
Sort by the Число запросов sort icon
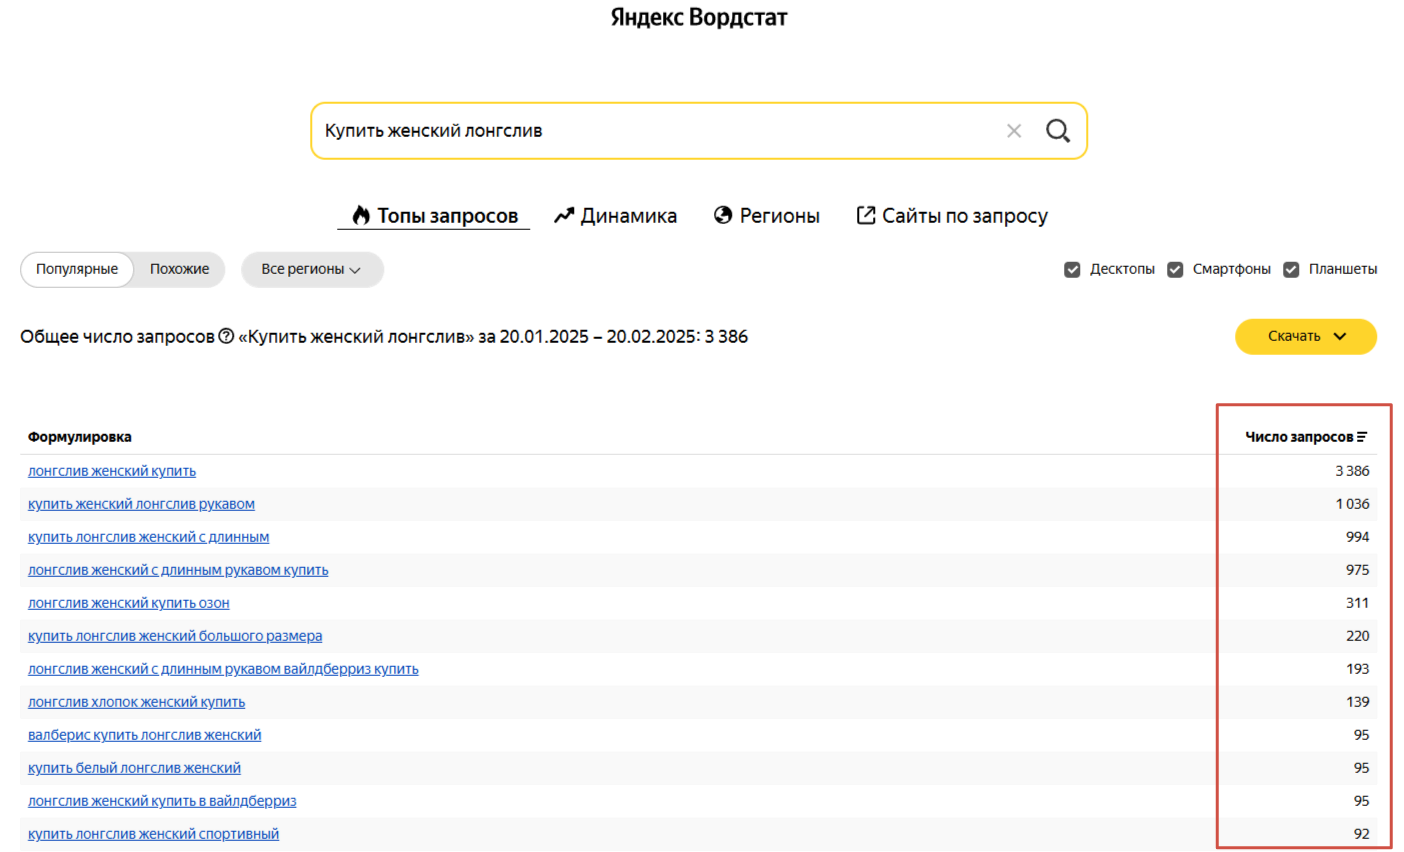pyautogui.click(x=1362, y=437)
